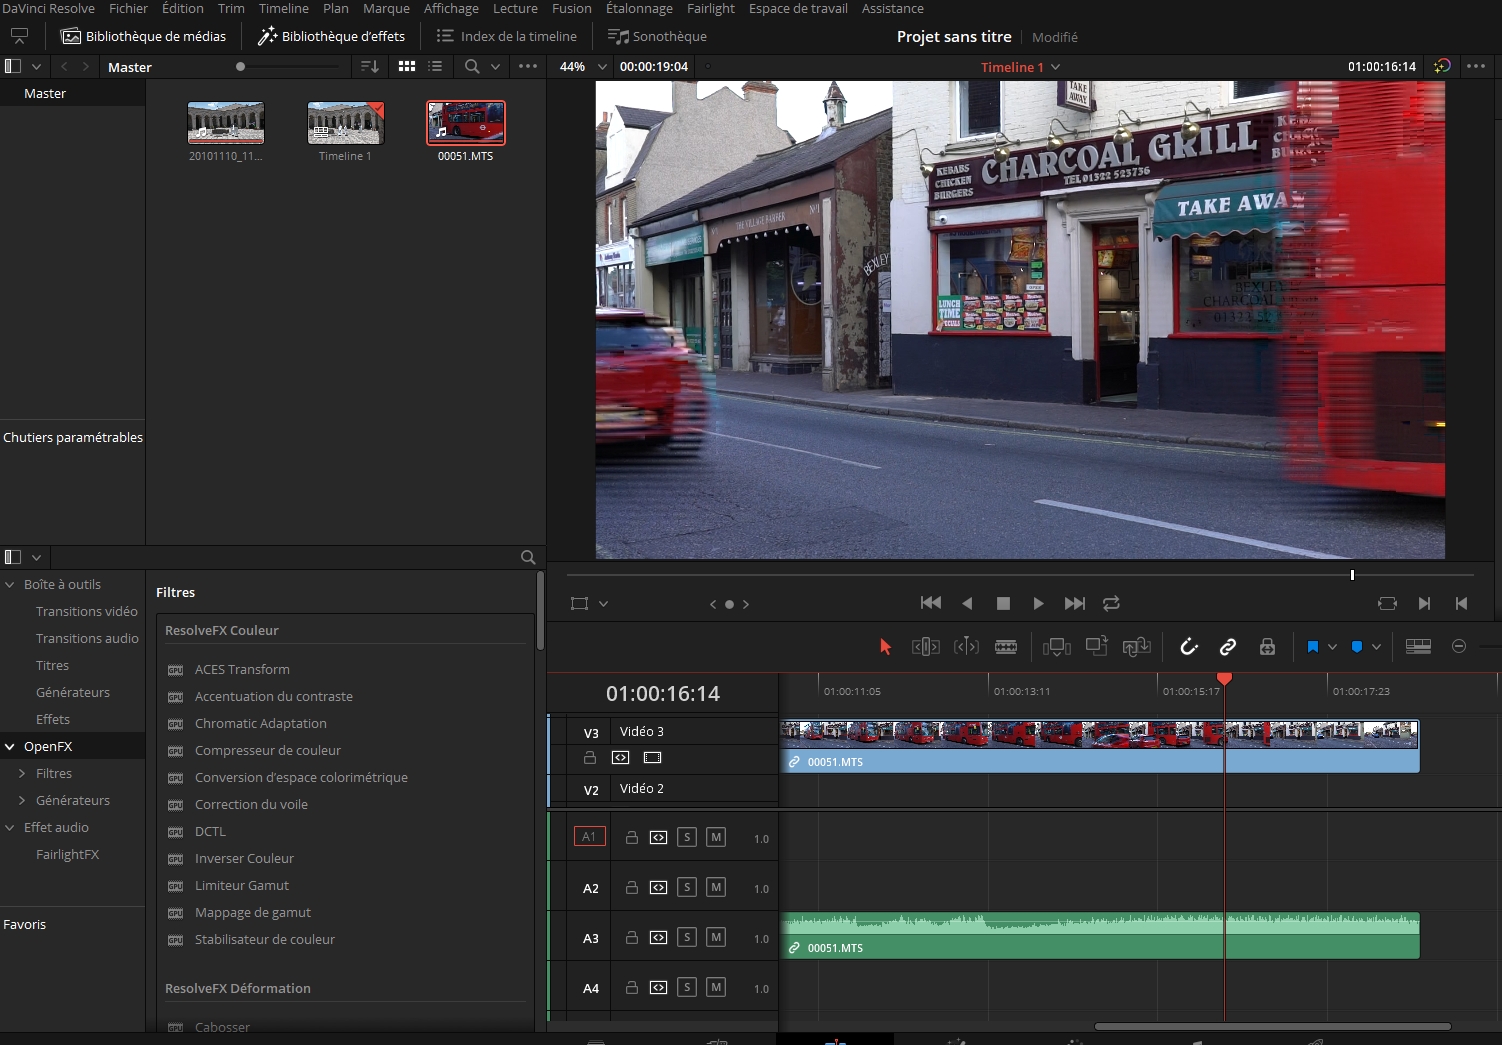Open the Fichier menu
This screenshot has height=1045, width=1502.
pos(128,8)
